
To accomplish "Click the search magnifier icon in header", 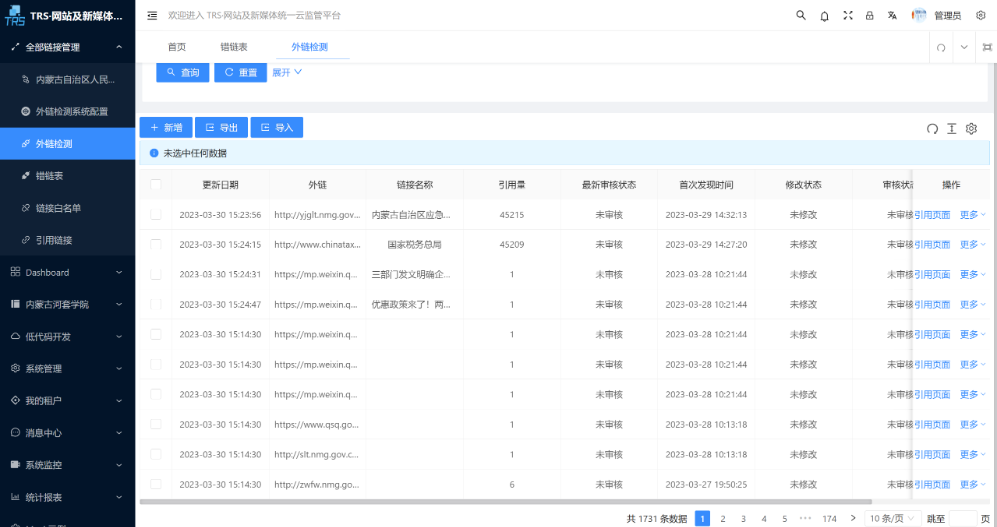I will pos(801,16).
